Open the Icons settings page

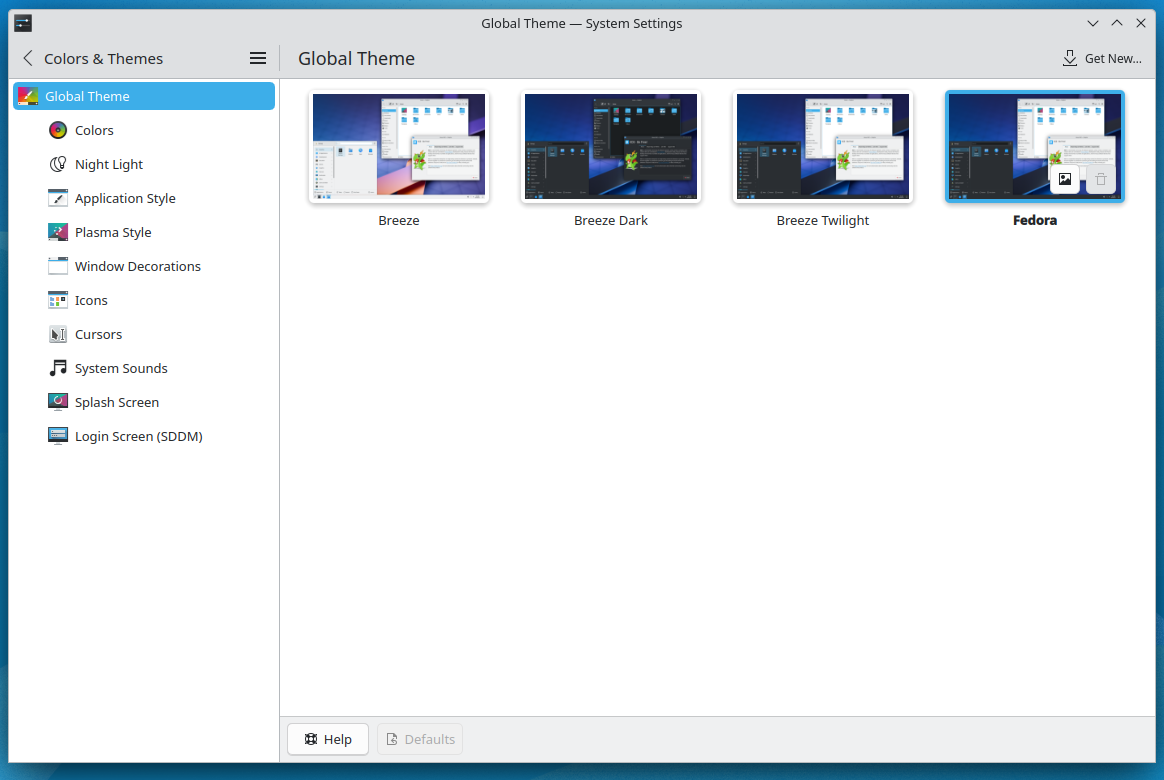click(144, 301)
